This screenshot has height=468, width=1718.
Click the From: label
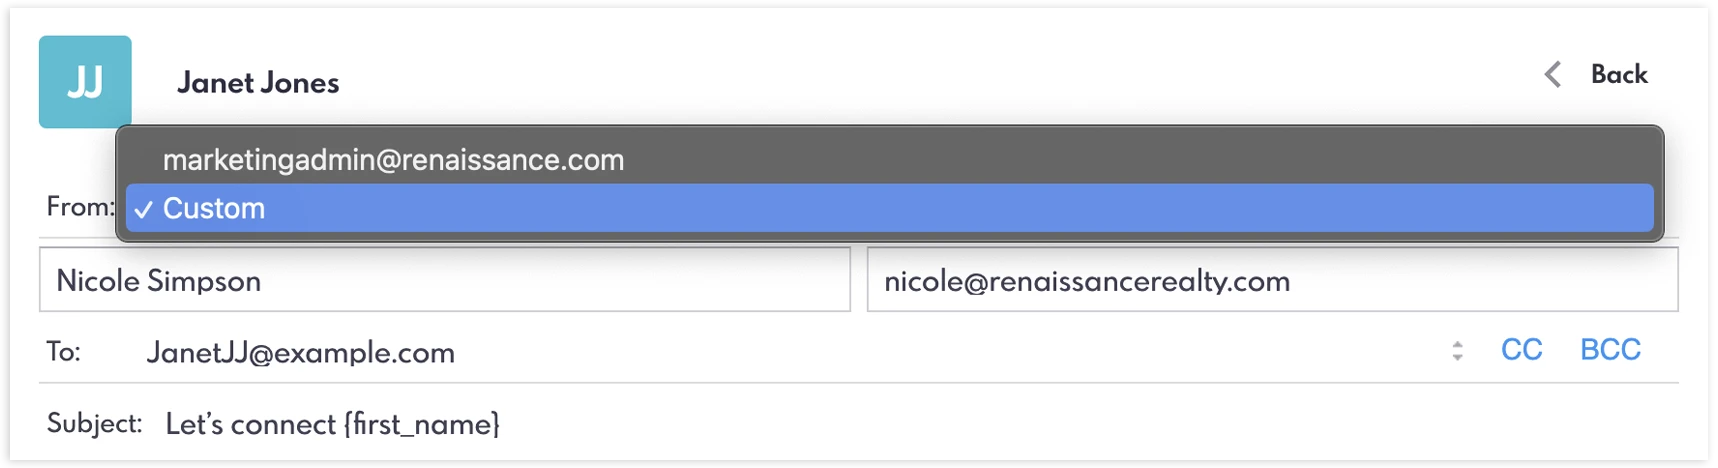(x=79, y=207)
